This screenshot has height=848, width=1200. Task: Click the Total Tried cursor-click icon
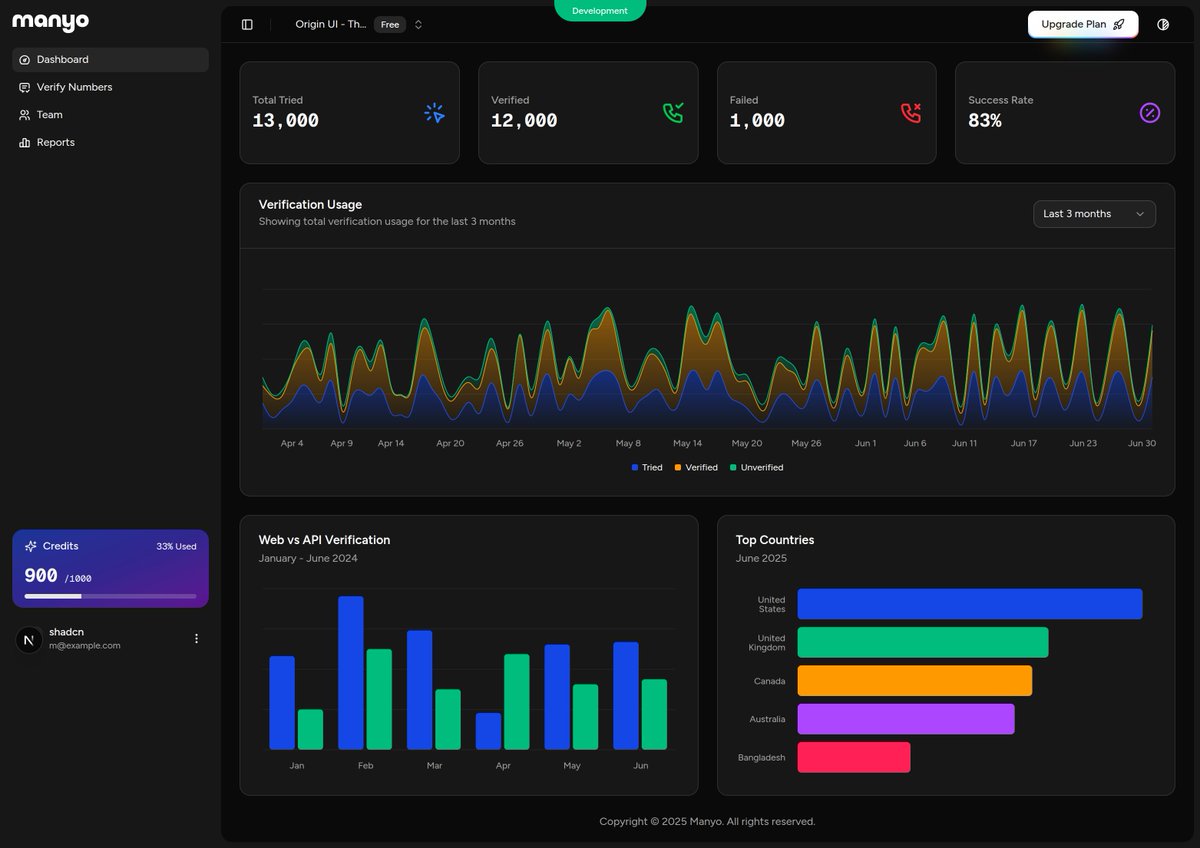point(434,113)
